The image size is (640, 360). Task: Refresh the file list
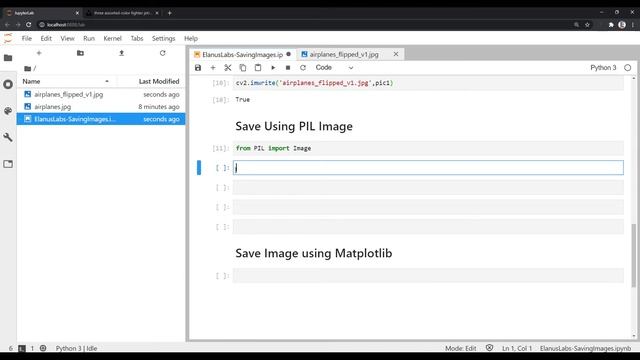point(162,53)
